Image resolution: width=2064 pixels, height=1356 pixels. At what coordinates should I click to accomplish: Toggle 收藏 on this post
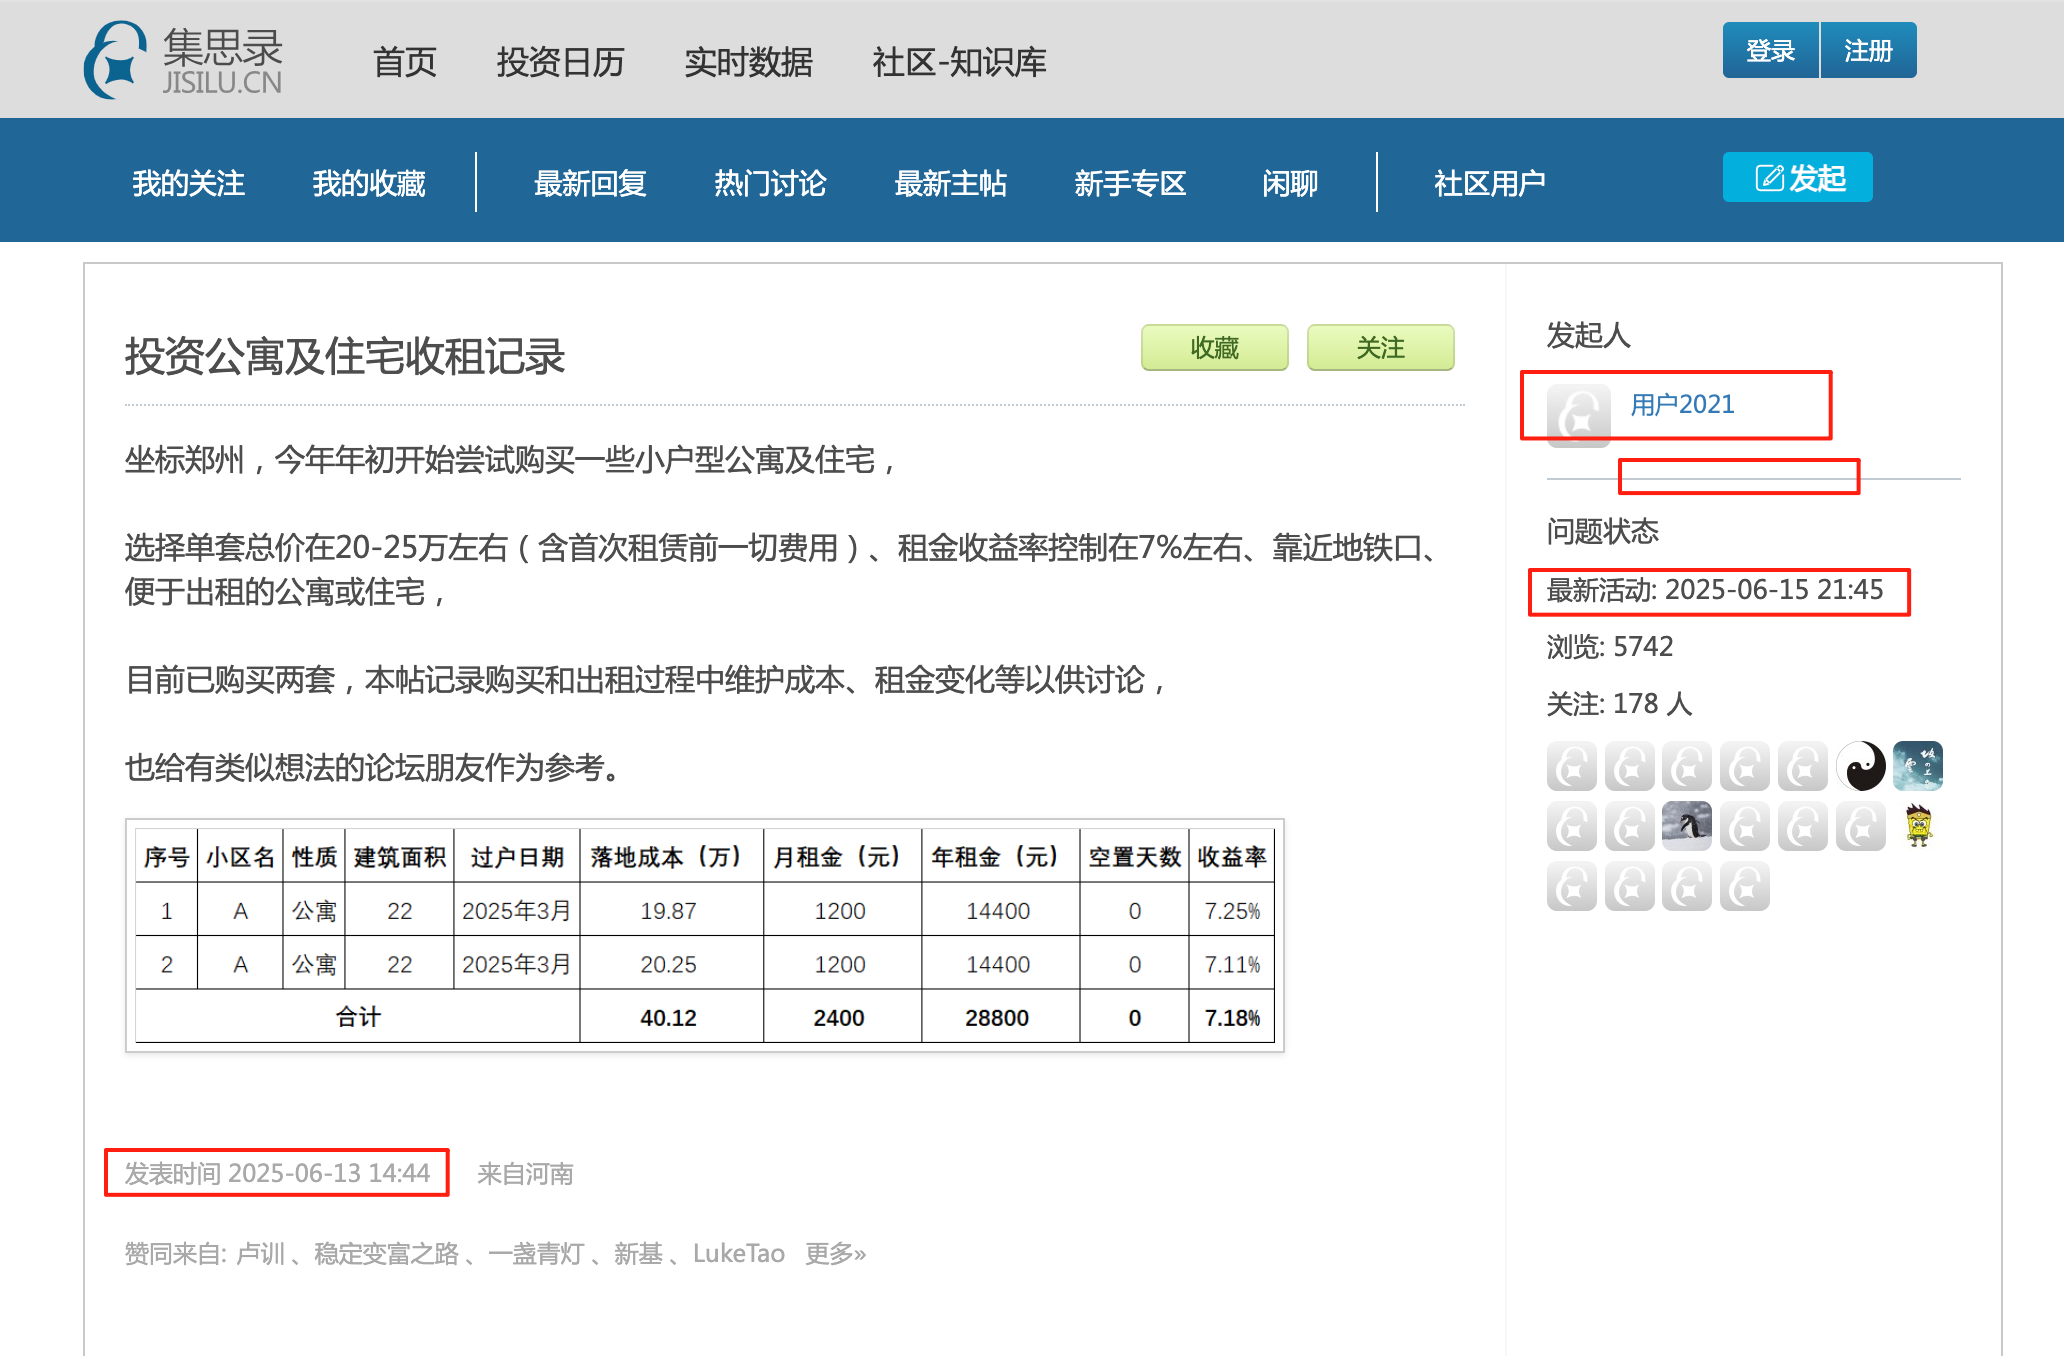click(x=1214, y=348)
